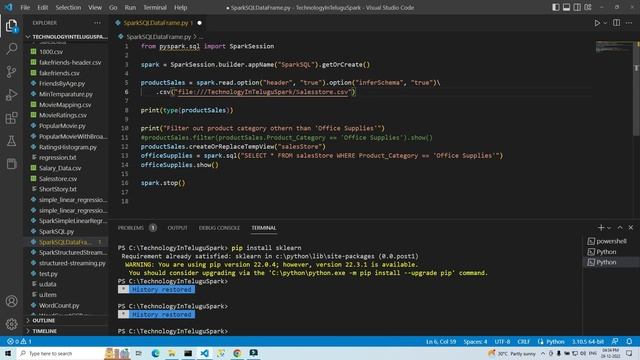This screenshot has height=360, width=640.
Task: Open the Windows Start menu
Action: click(8, 353)
